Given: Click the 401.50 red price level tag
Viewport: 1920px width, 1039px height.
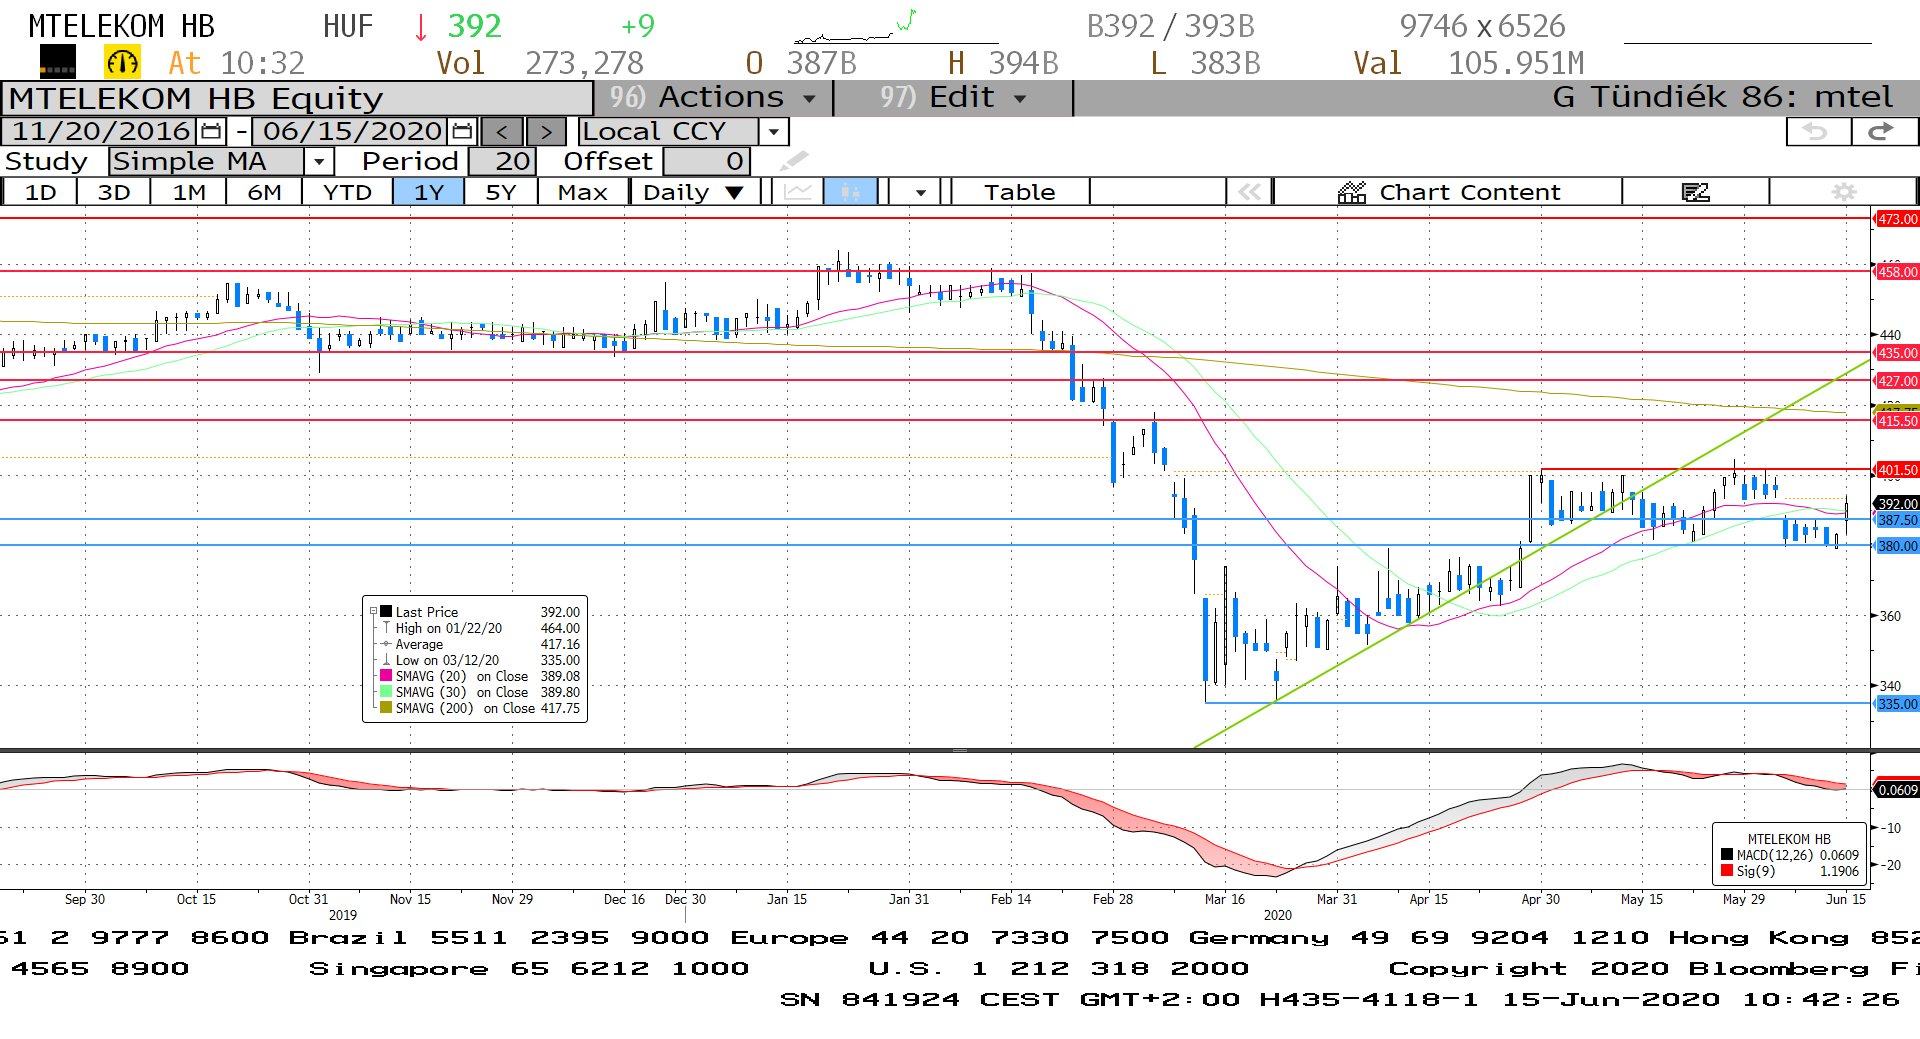Looking at the screenshot, I should (x=1897, y=470).
